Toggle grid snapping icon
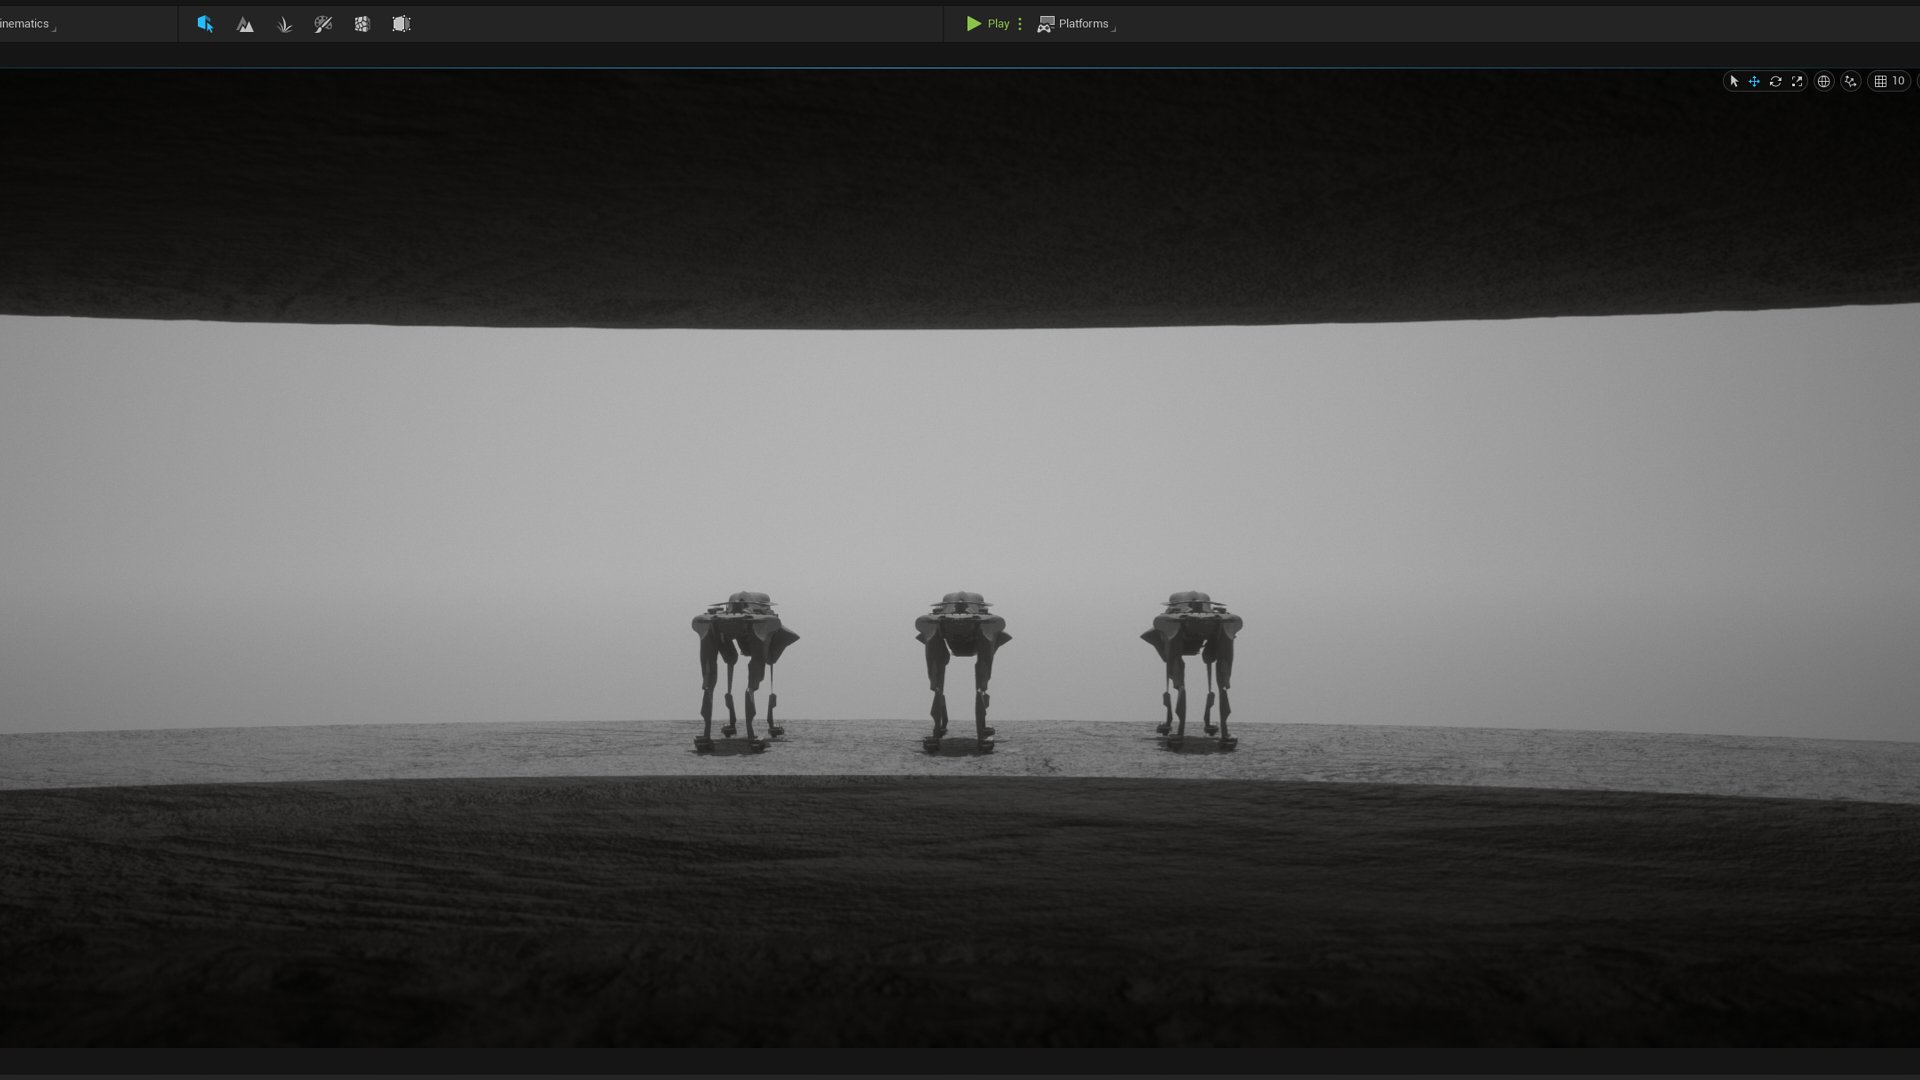 [x=1880, y=81]
